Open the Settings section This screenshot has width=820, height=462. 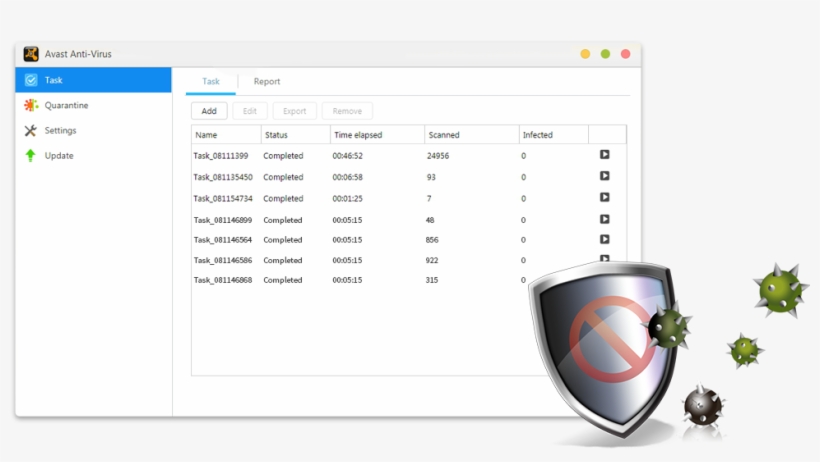point(60,130)
